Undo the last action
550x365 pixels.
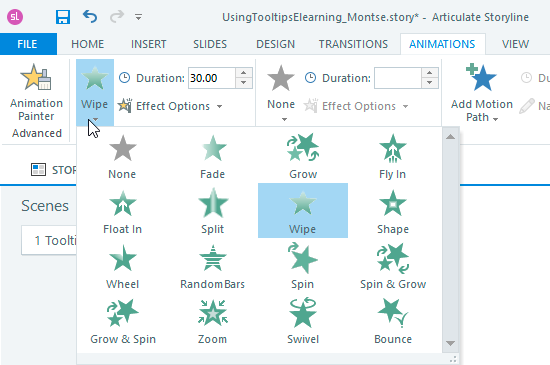pyautogui.click(x=90, y=16)
